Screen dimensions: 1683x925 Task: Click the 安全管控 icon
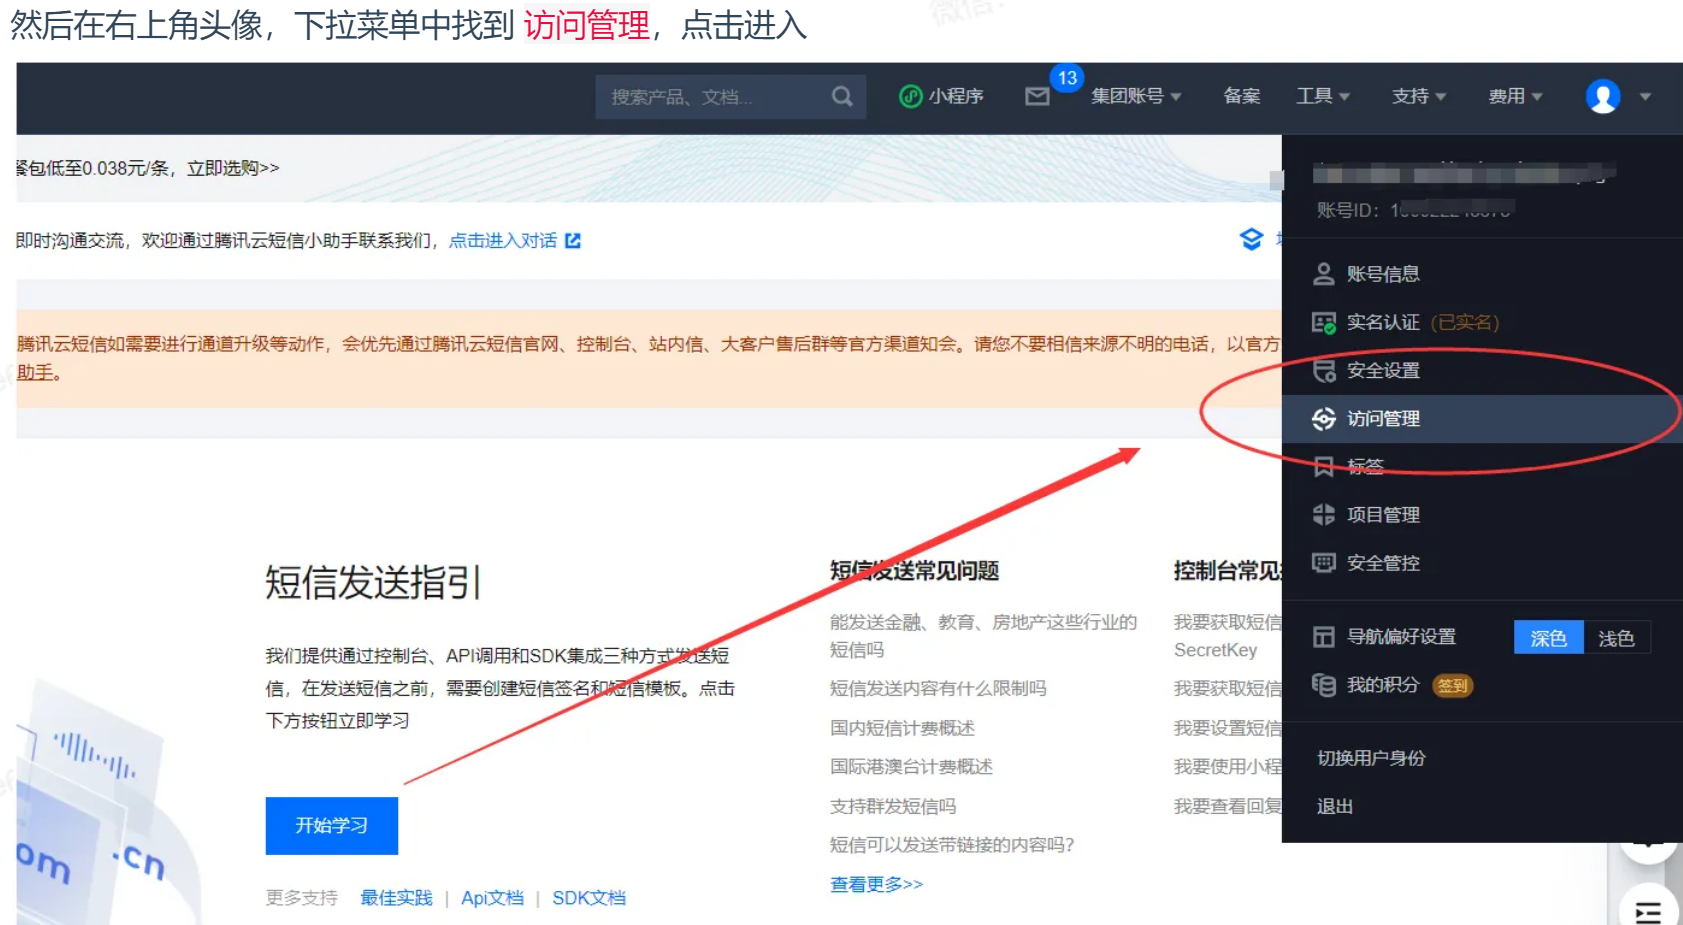[x=1324, y=563]
